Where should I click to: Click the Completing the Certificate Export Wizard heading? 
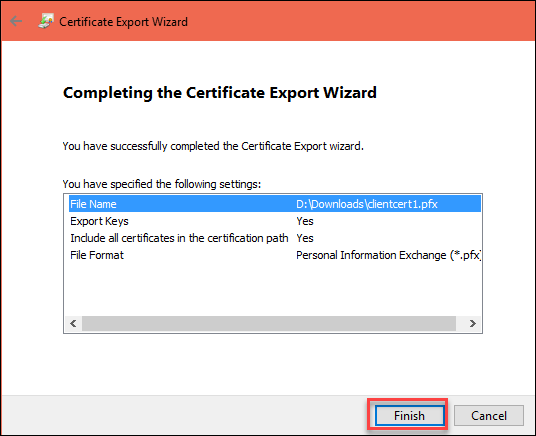(220, 93)
